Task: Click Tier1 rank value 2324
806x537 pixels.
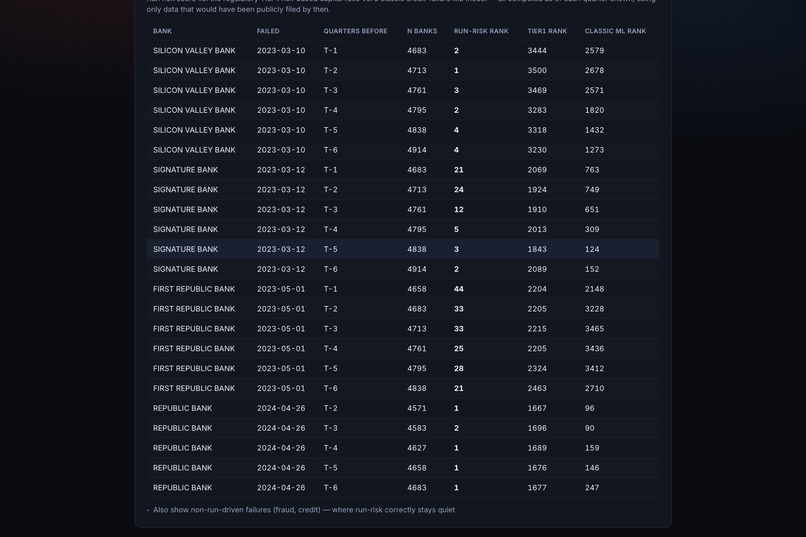Action: click(x=537, y=368)
